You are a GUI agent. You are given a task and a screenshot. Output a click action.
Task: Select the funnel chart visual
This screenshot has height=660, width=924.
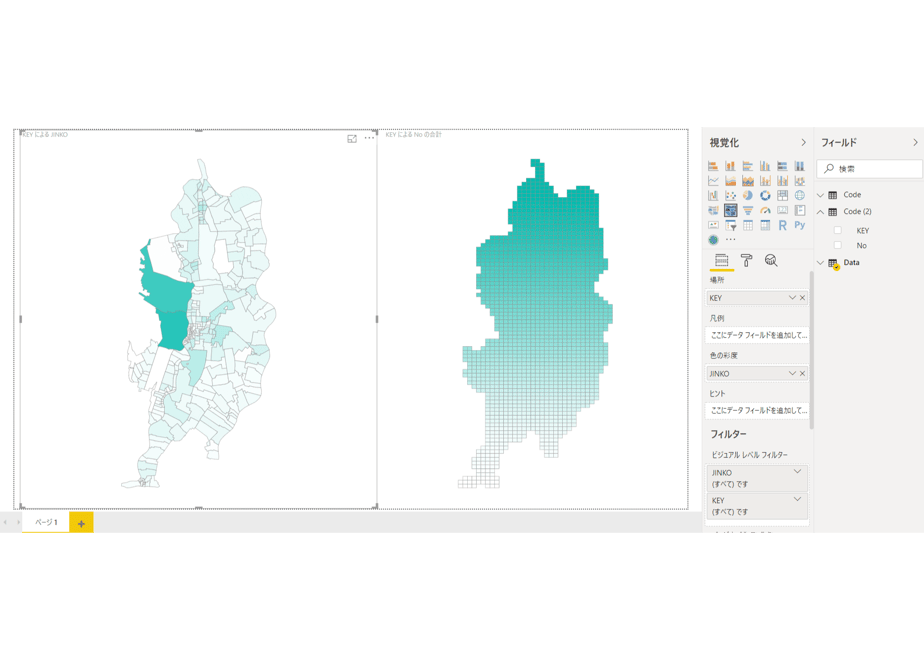tap(748, 210)
